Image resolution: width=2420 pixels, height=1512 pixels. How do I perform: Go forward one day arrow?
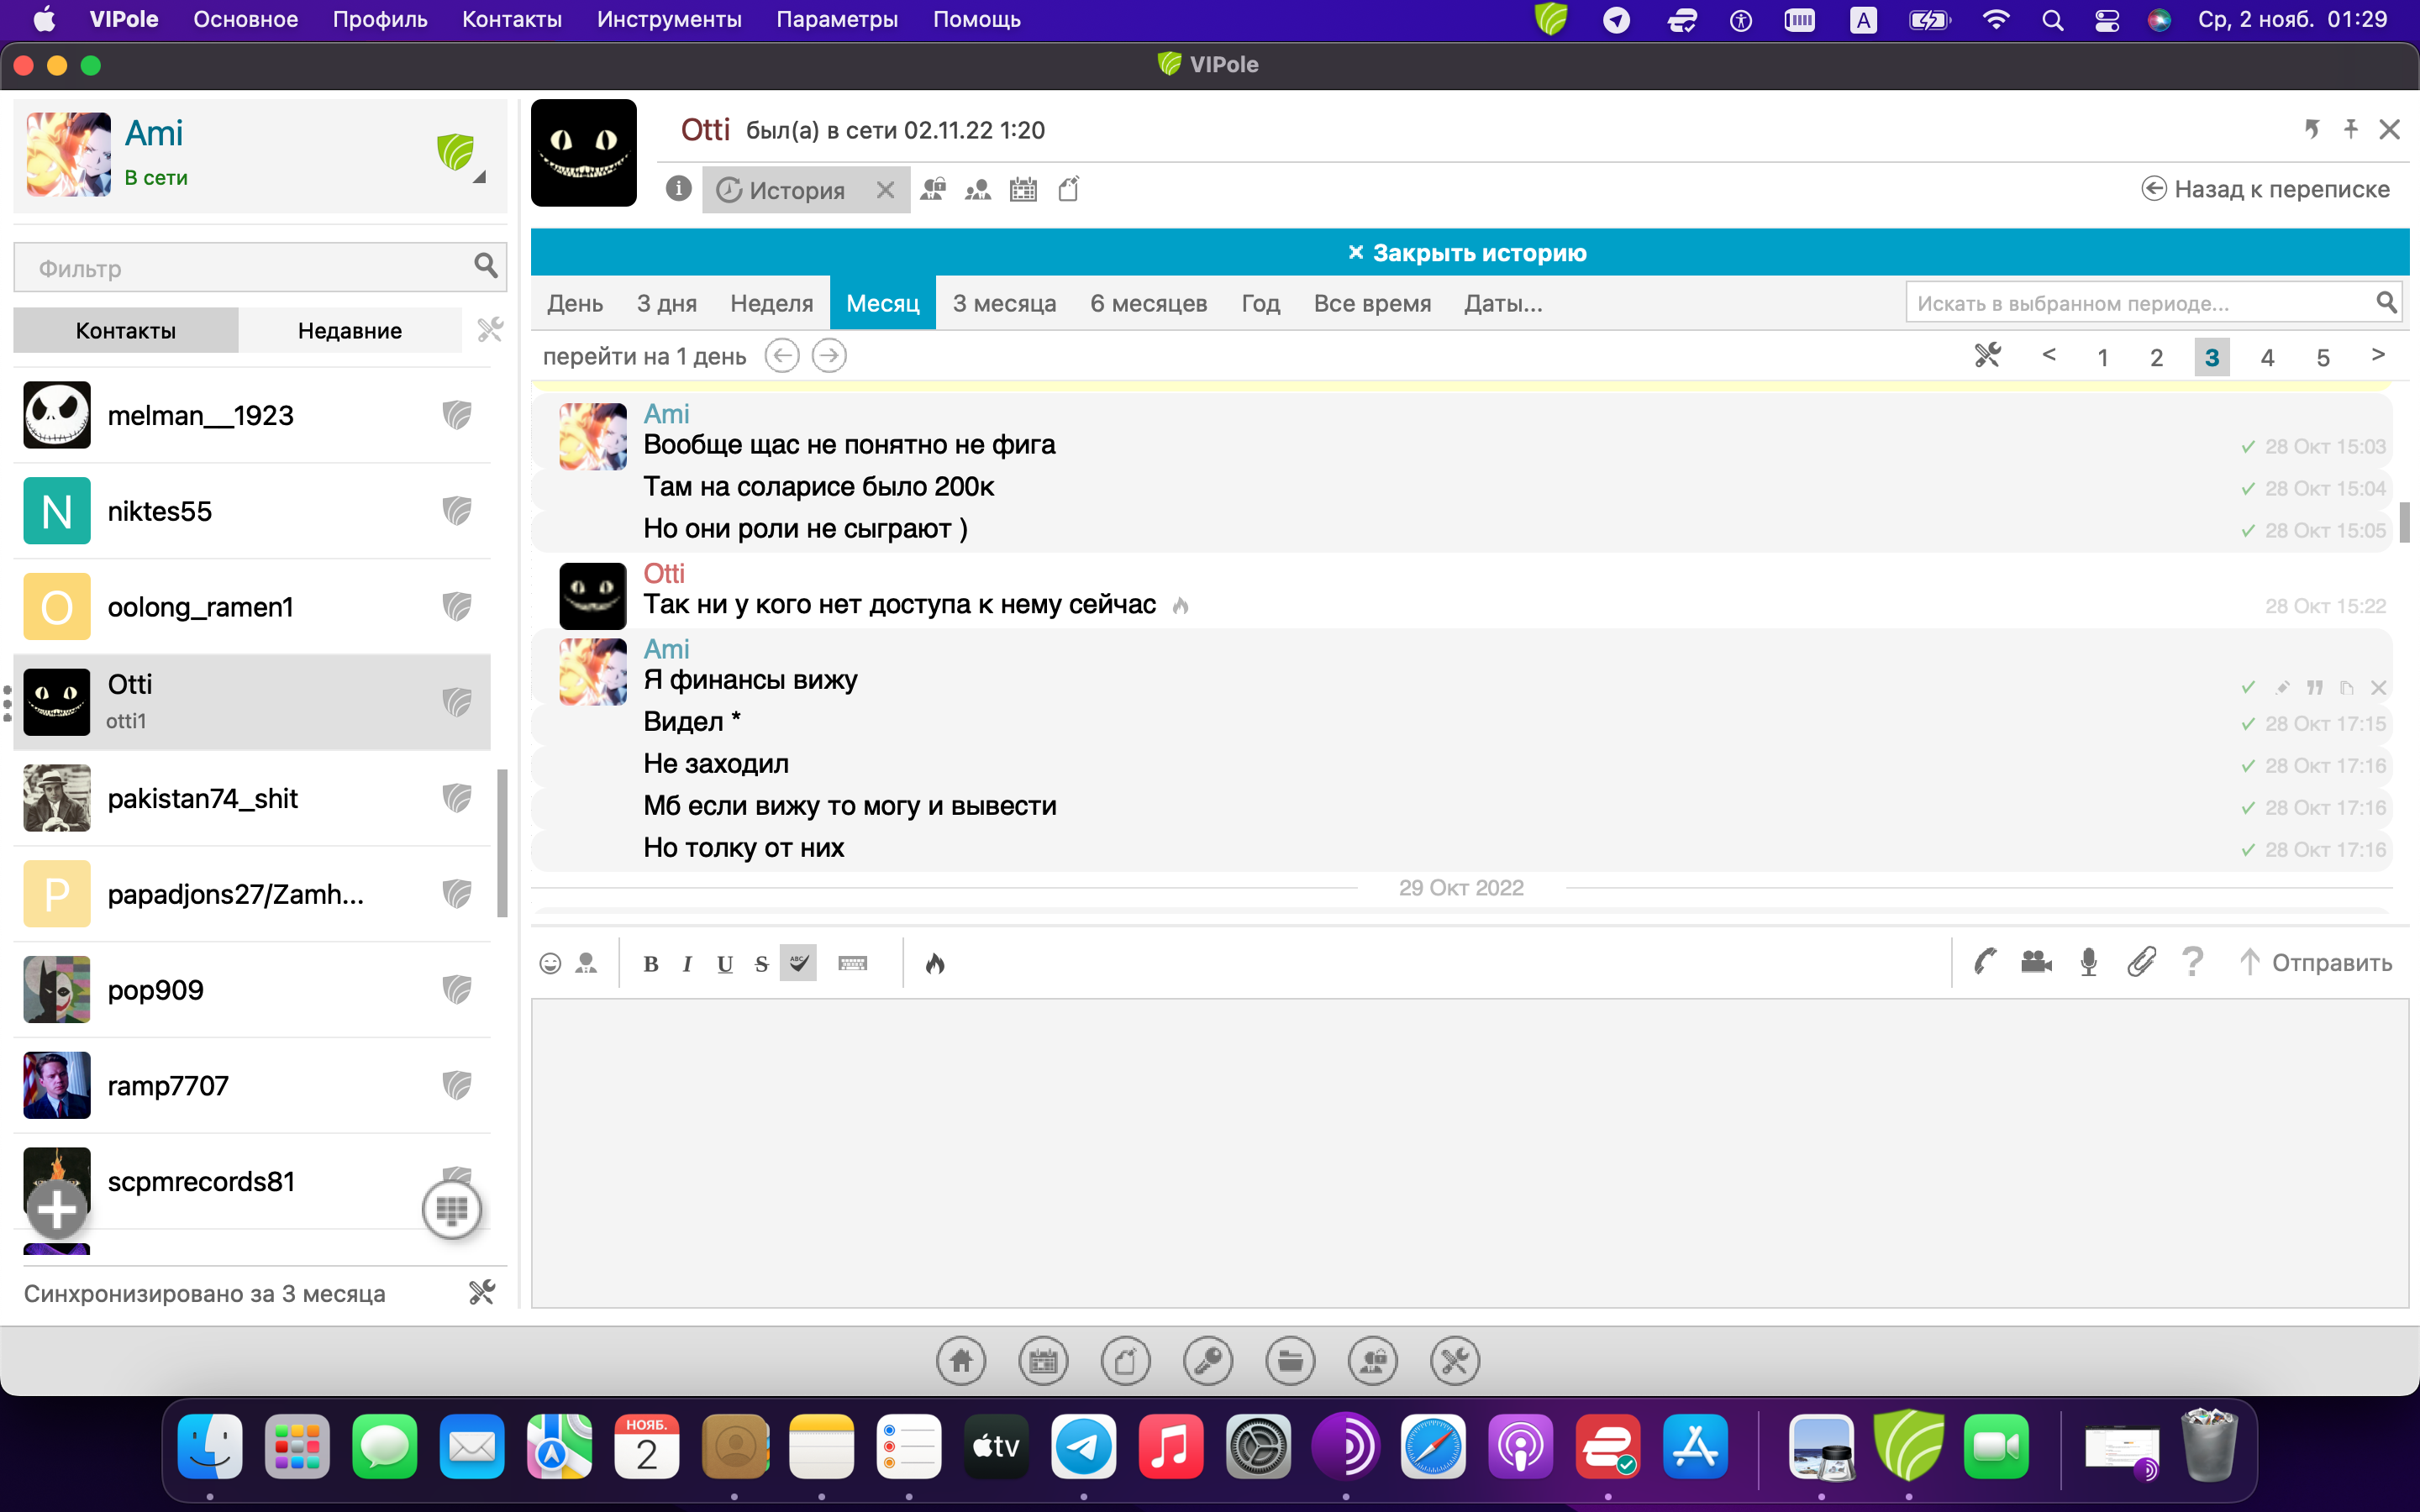[x=829, y=355]
